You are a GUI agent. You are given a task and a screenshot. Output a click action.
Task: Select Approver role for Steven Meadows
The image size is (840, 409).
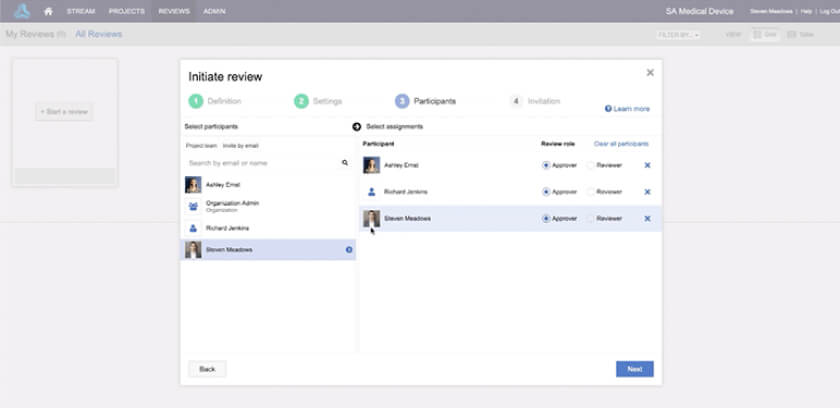[x=546, y=219]
